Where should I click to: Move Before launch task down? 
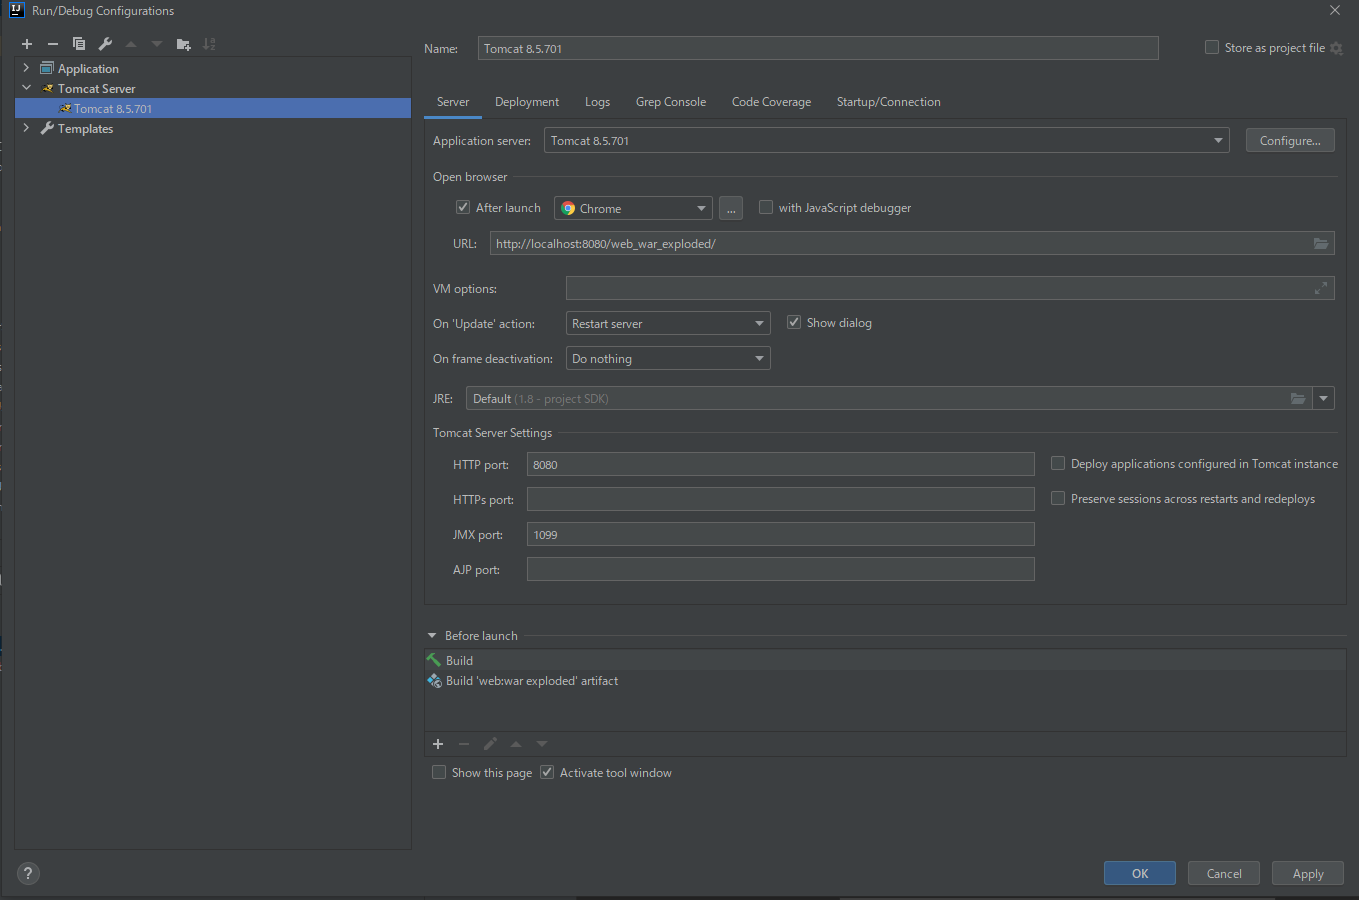point(542,744)
